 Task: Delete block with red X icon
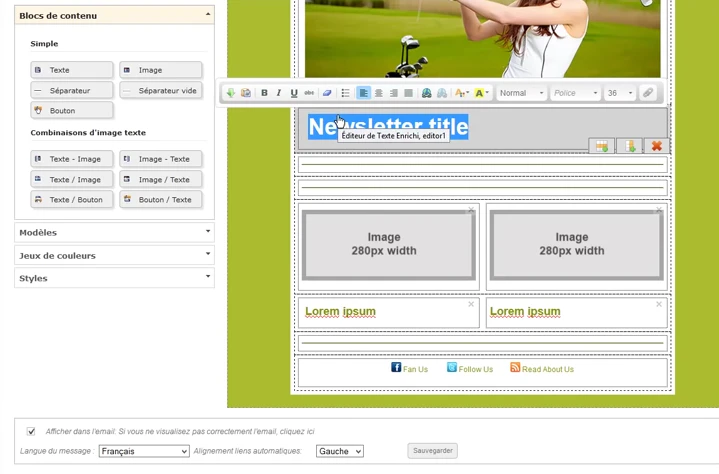tap(657, 146)
